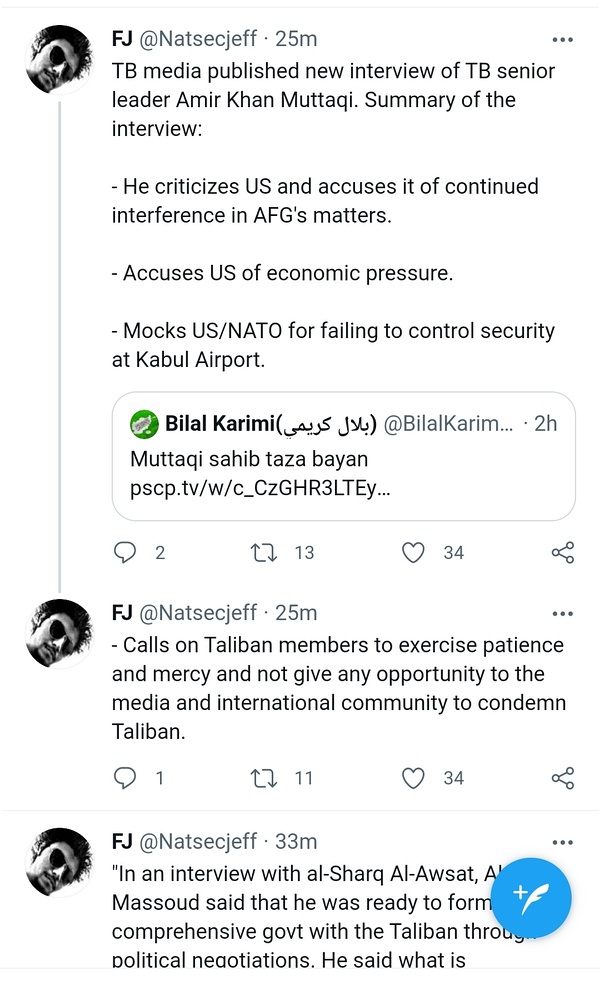Open more options for al-Sharq Al-Awsat tweet
Screen dimensions: 600x986
point(563,842)
